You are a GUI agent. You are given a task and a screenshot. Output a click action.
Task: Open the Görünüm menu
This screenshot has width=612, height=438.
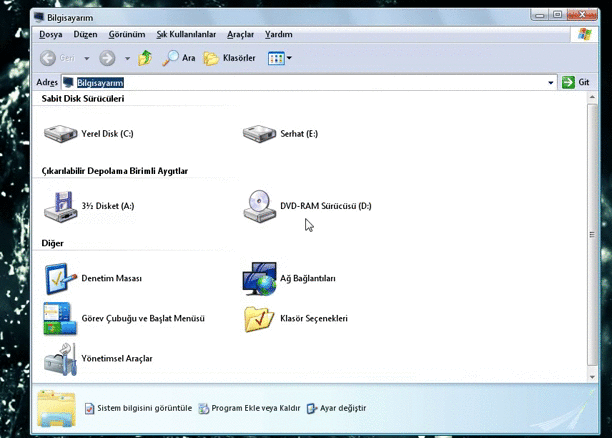126,35
